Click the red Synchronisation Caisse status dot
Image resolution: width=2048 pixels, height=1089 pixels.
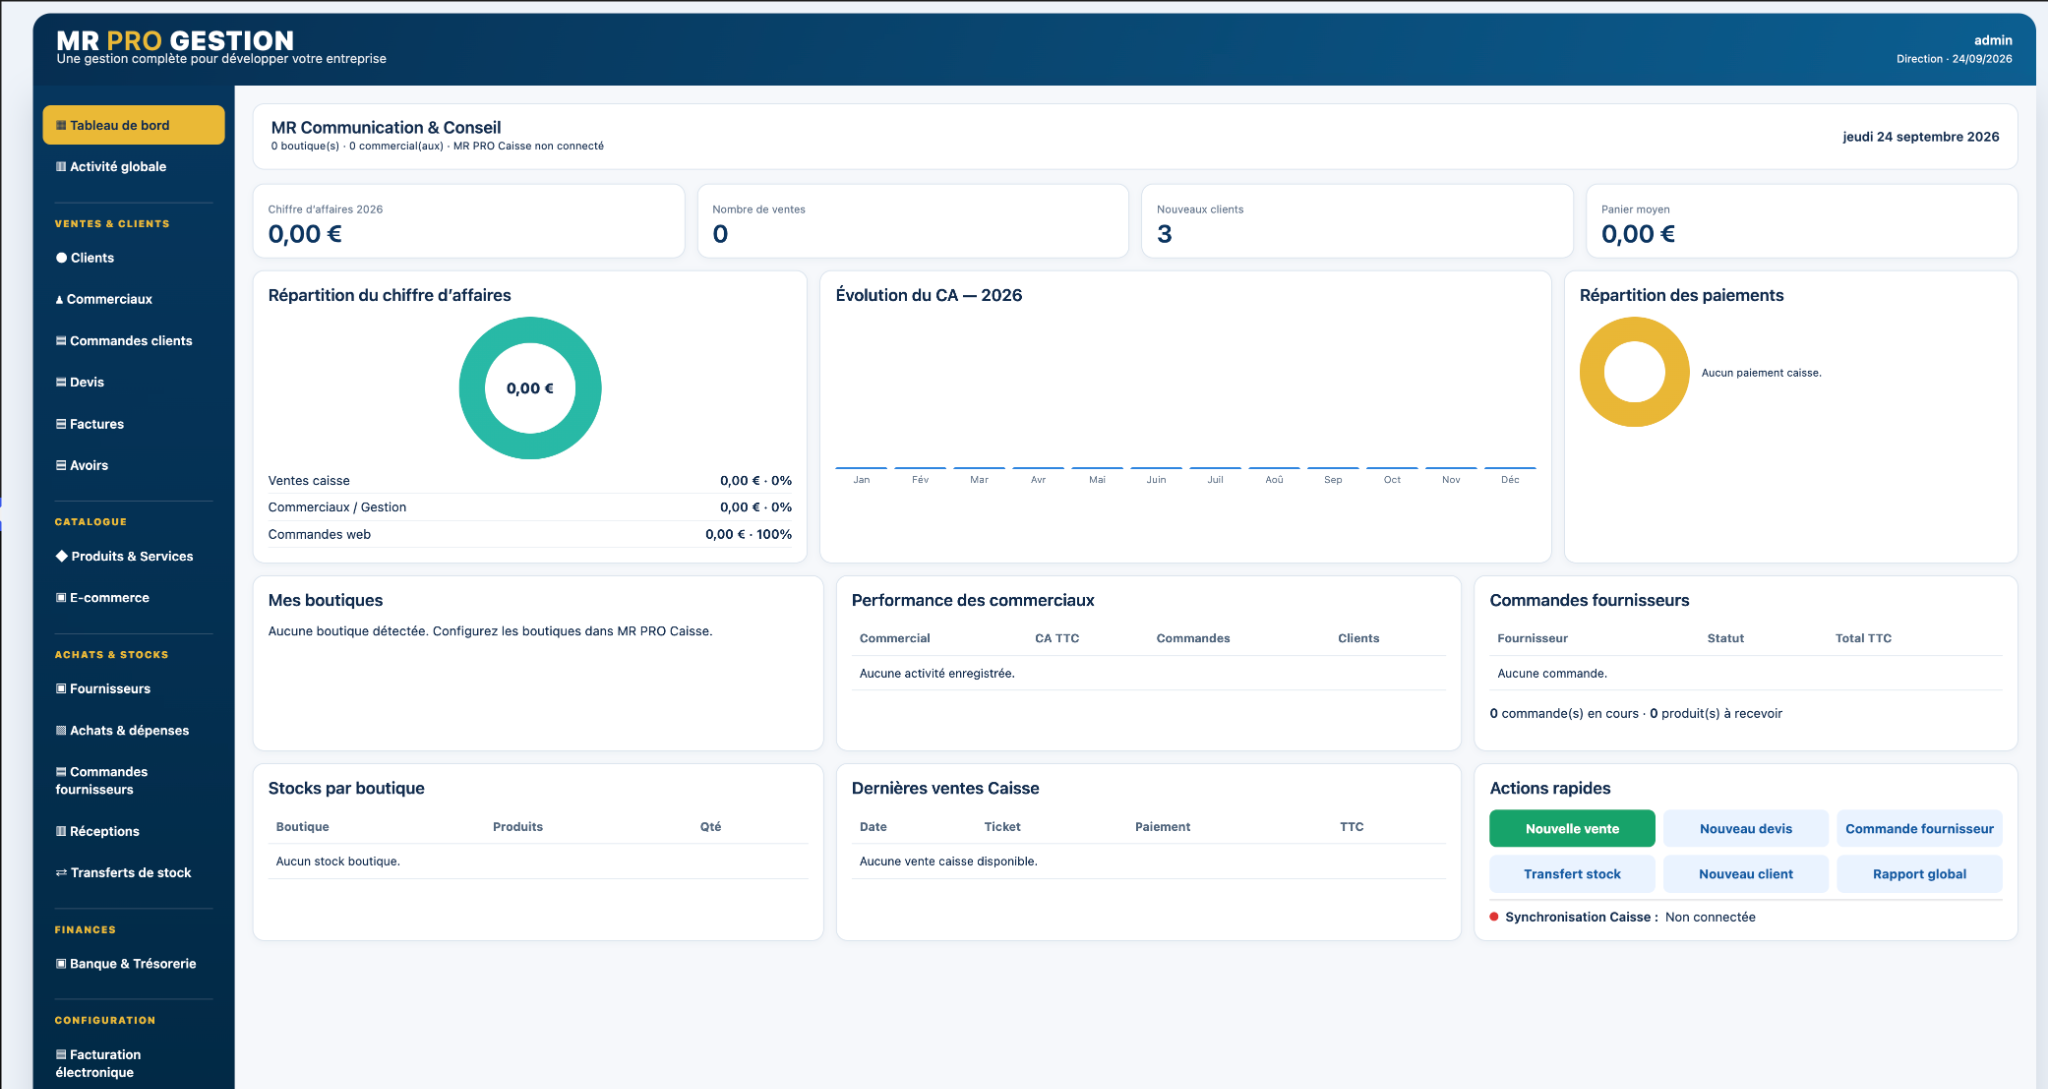coord(1494,917)
